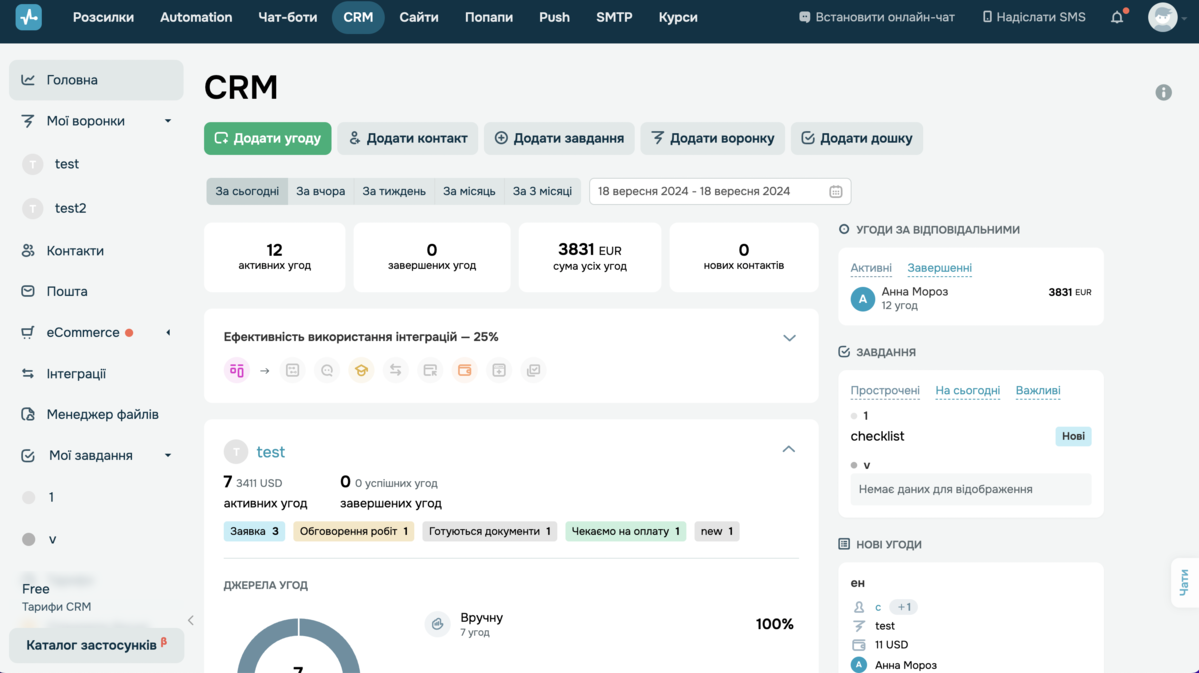Click the Додати контакт button
Viewport: 1199px width, 673px height.
407,139
